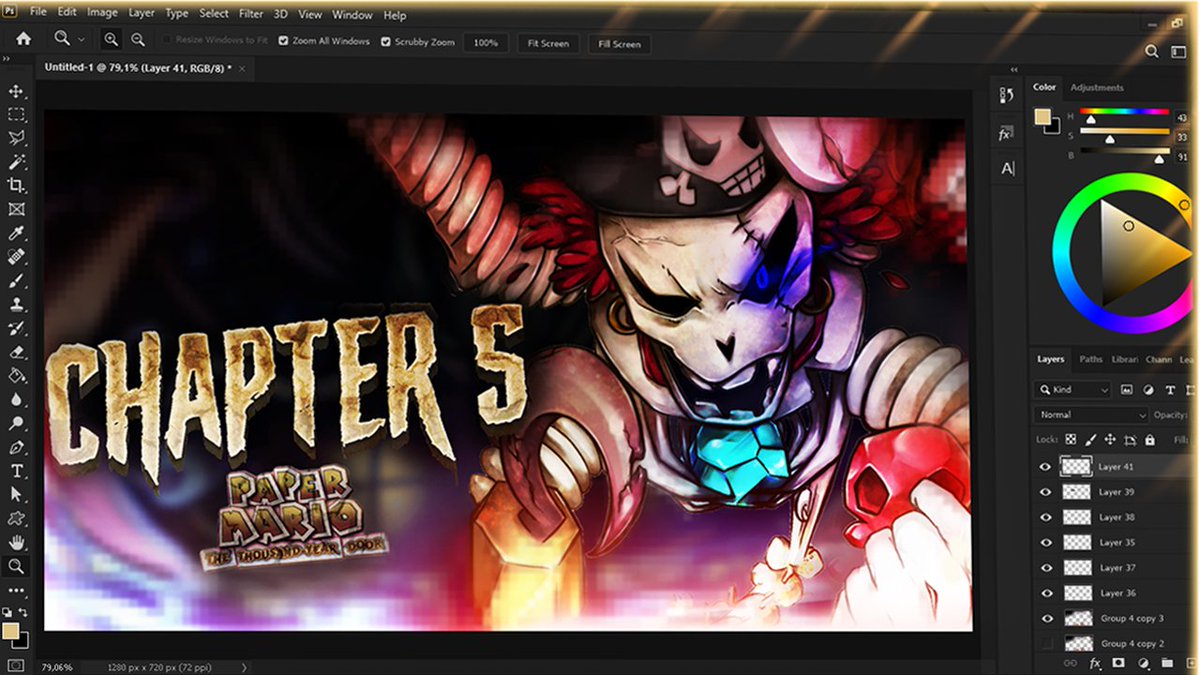Image resolution: width=1200 pixels, height=675 pixels.
Task: Select the Move tool
Action: [x=17, y=91]
